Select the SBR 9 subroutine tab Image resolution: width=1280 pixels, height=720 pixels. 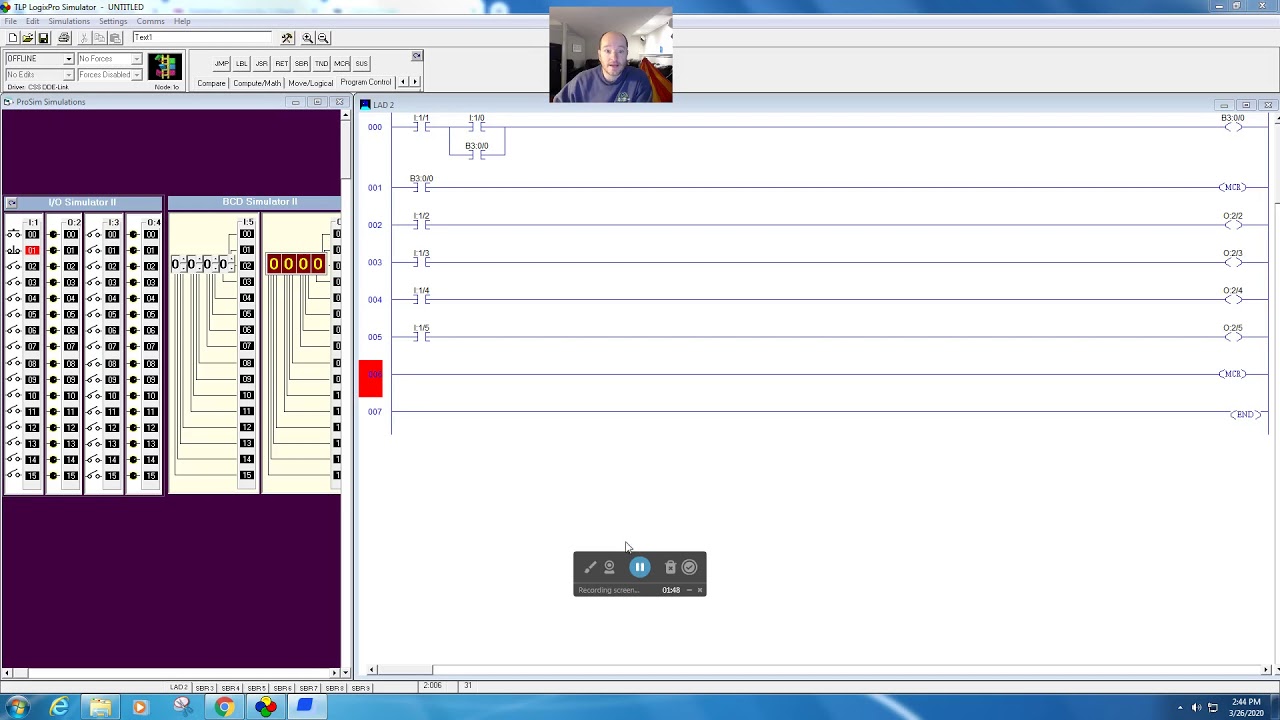pyautogui.click(x=360, y=688)
